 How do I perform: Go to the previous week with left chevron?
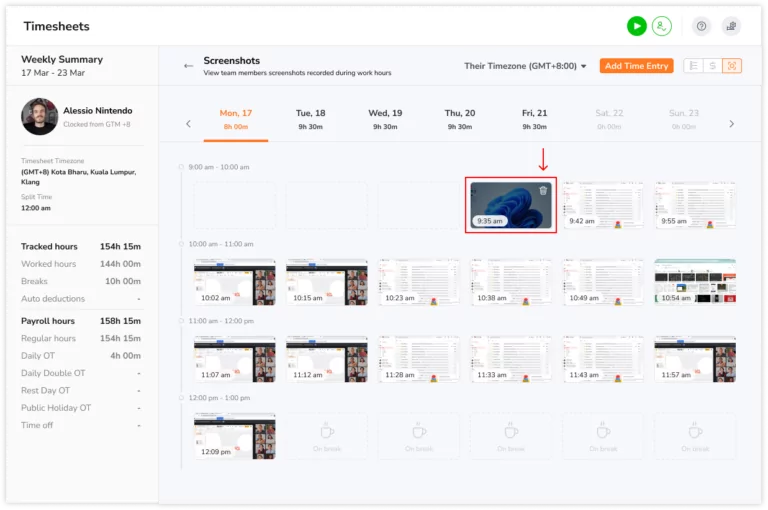pos(188,124)
